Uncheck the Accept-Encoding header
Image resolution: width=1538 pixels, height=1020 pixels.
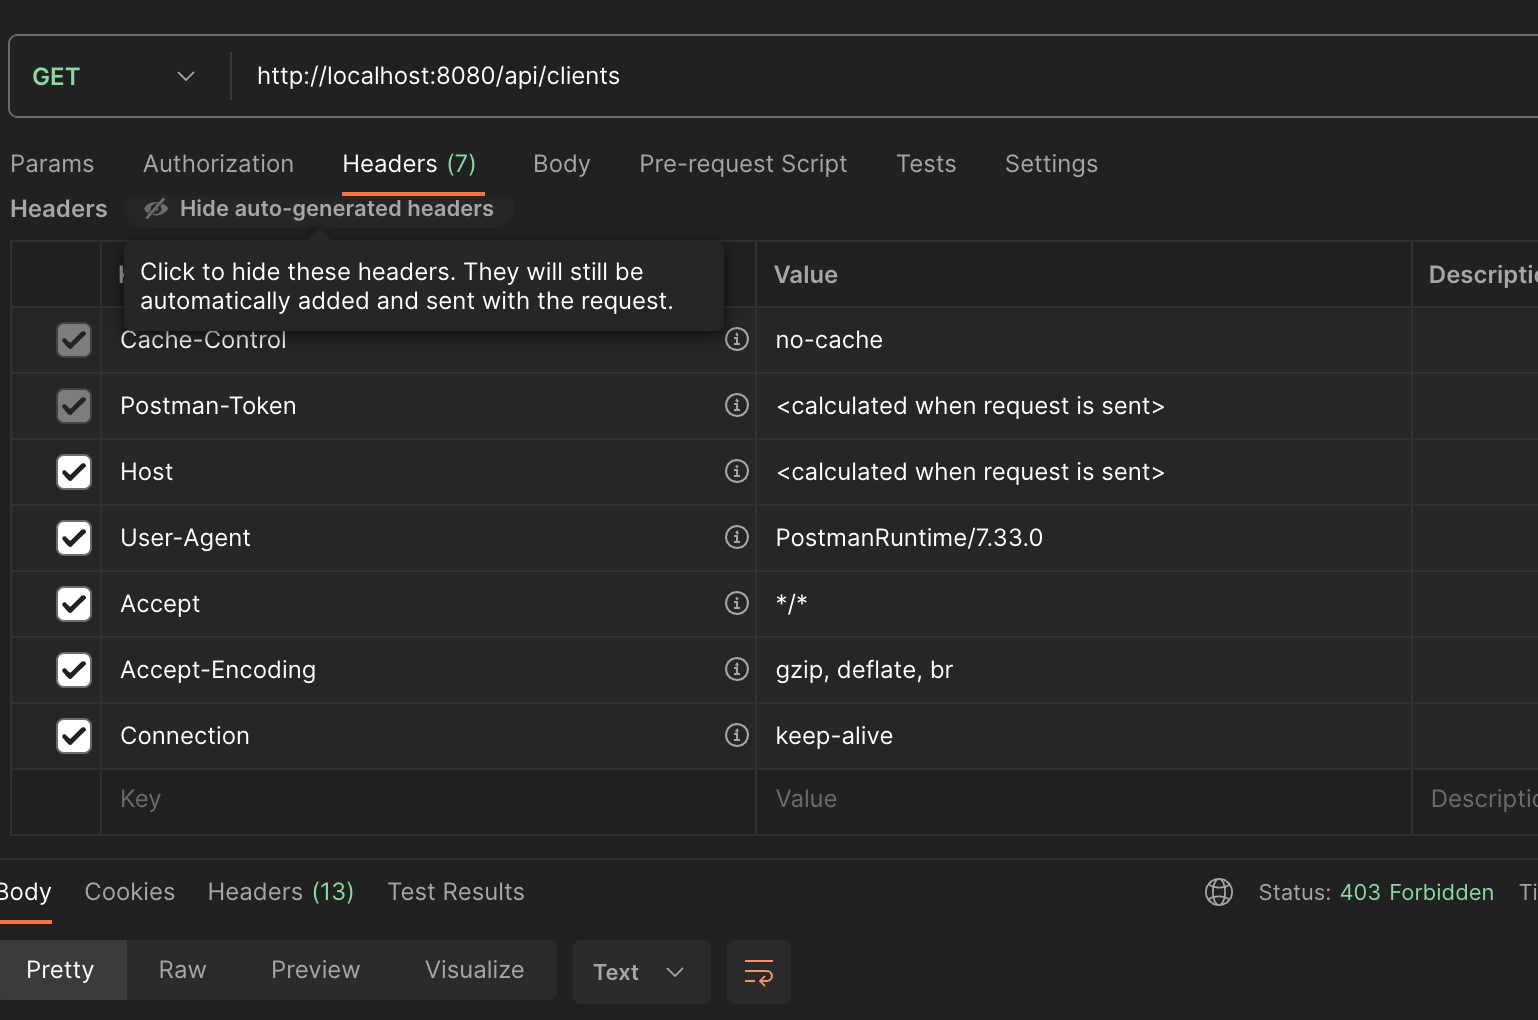(x=74, y=670)
